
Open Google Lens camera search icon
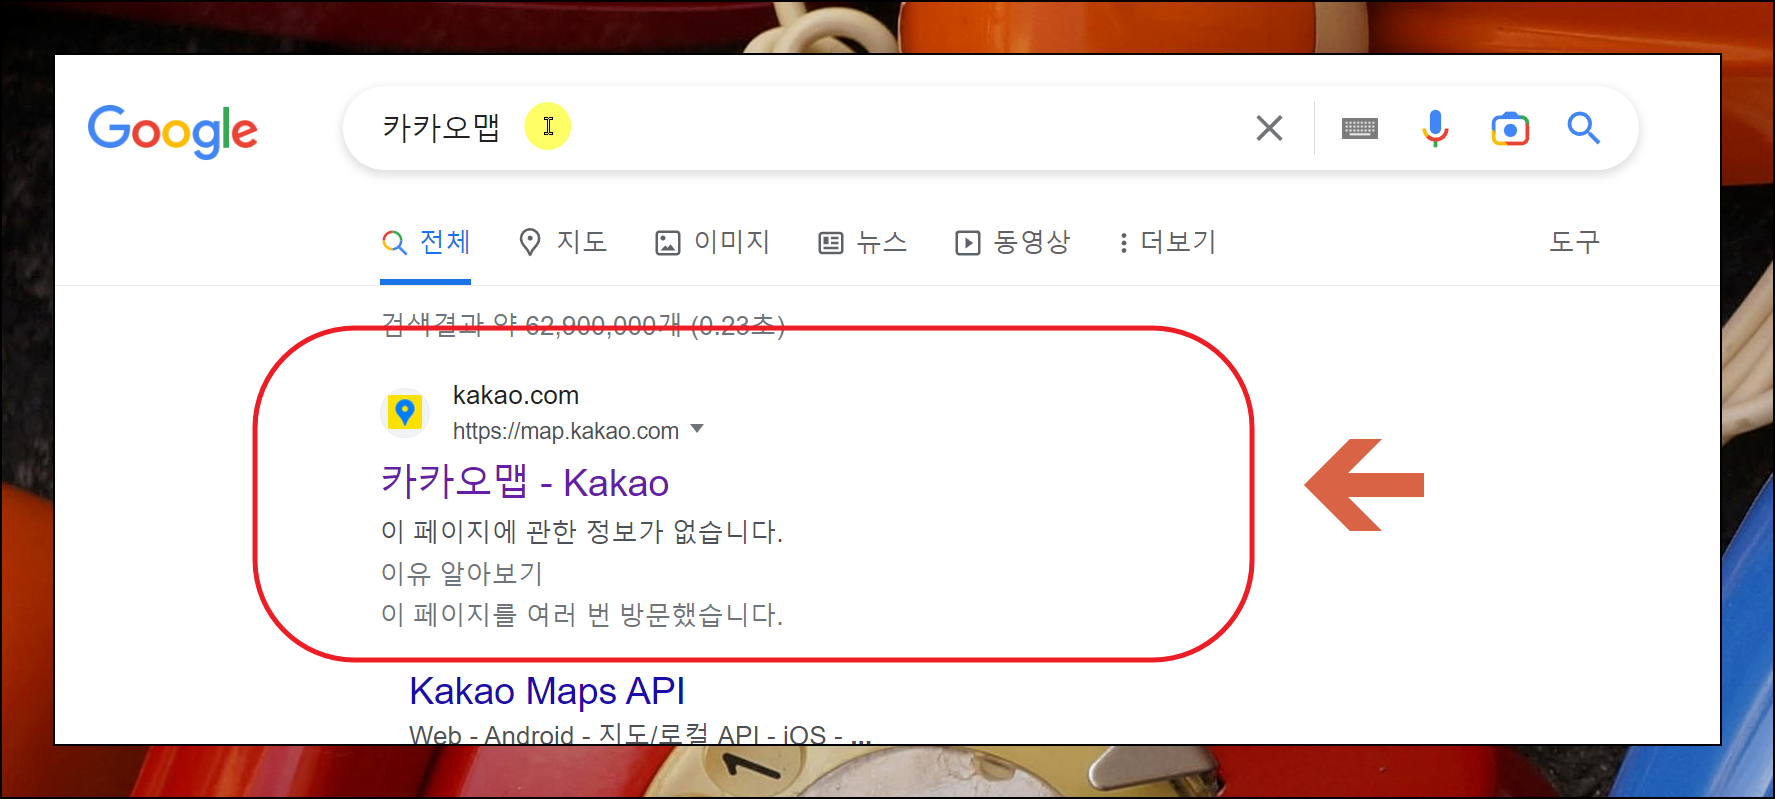(x=1510, y=129)
